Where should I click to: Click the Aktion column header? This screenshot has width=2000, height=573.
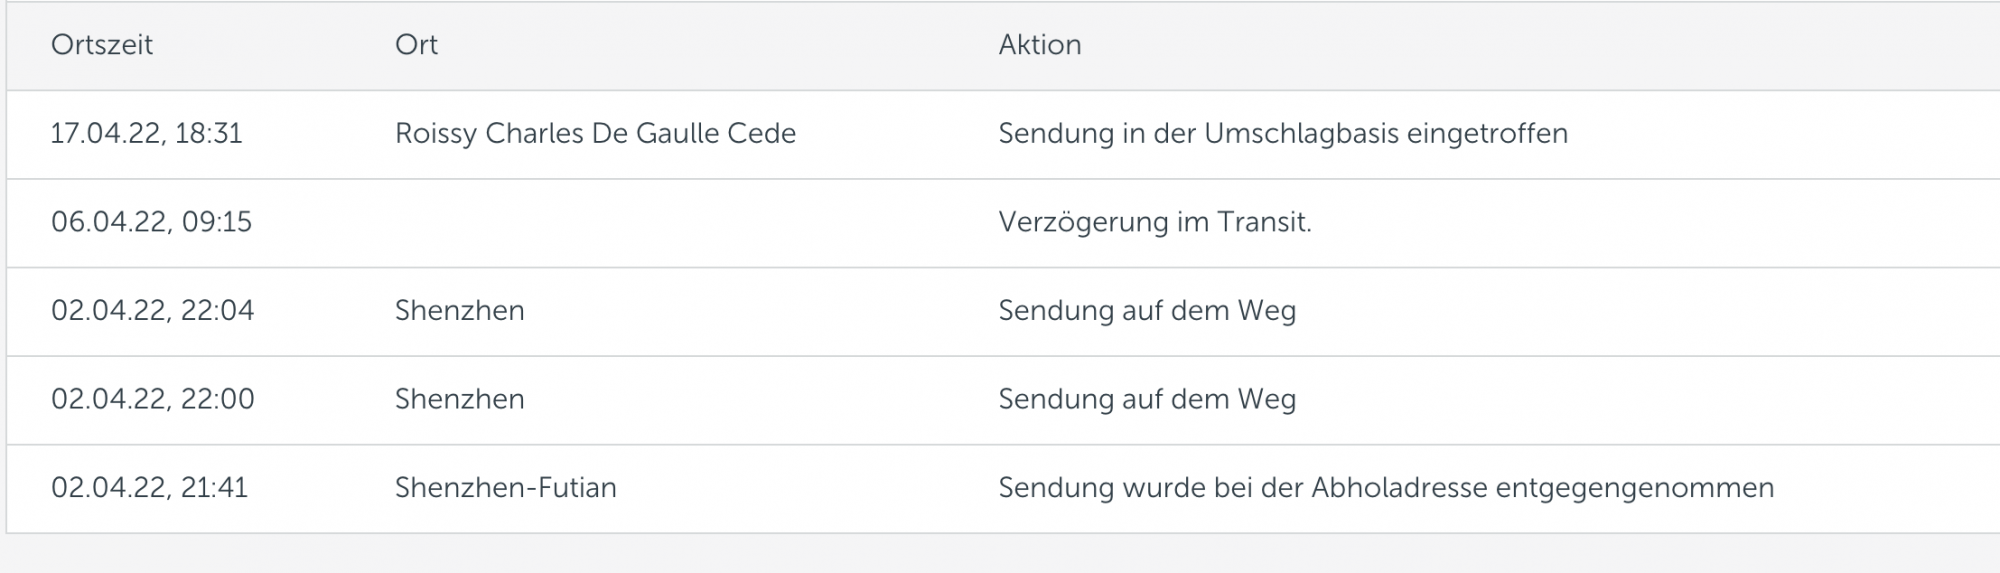pyautogui.click(x=1039, y=45)
